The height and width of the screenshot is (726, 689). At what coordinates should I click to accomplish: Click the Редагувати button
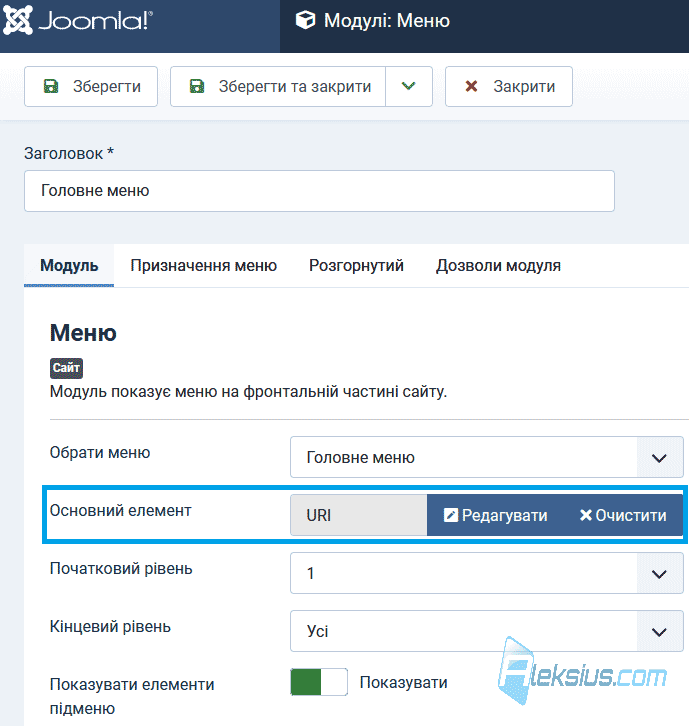495,515
